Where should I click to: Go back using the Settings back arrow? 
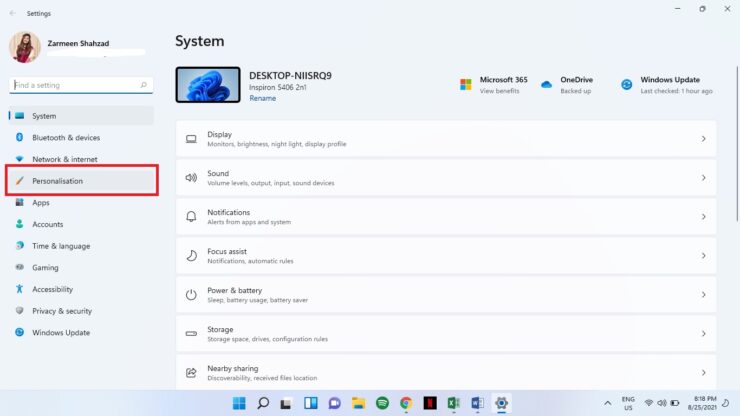[10, 13]
